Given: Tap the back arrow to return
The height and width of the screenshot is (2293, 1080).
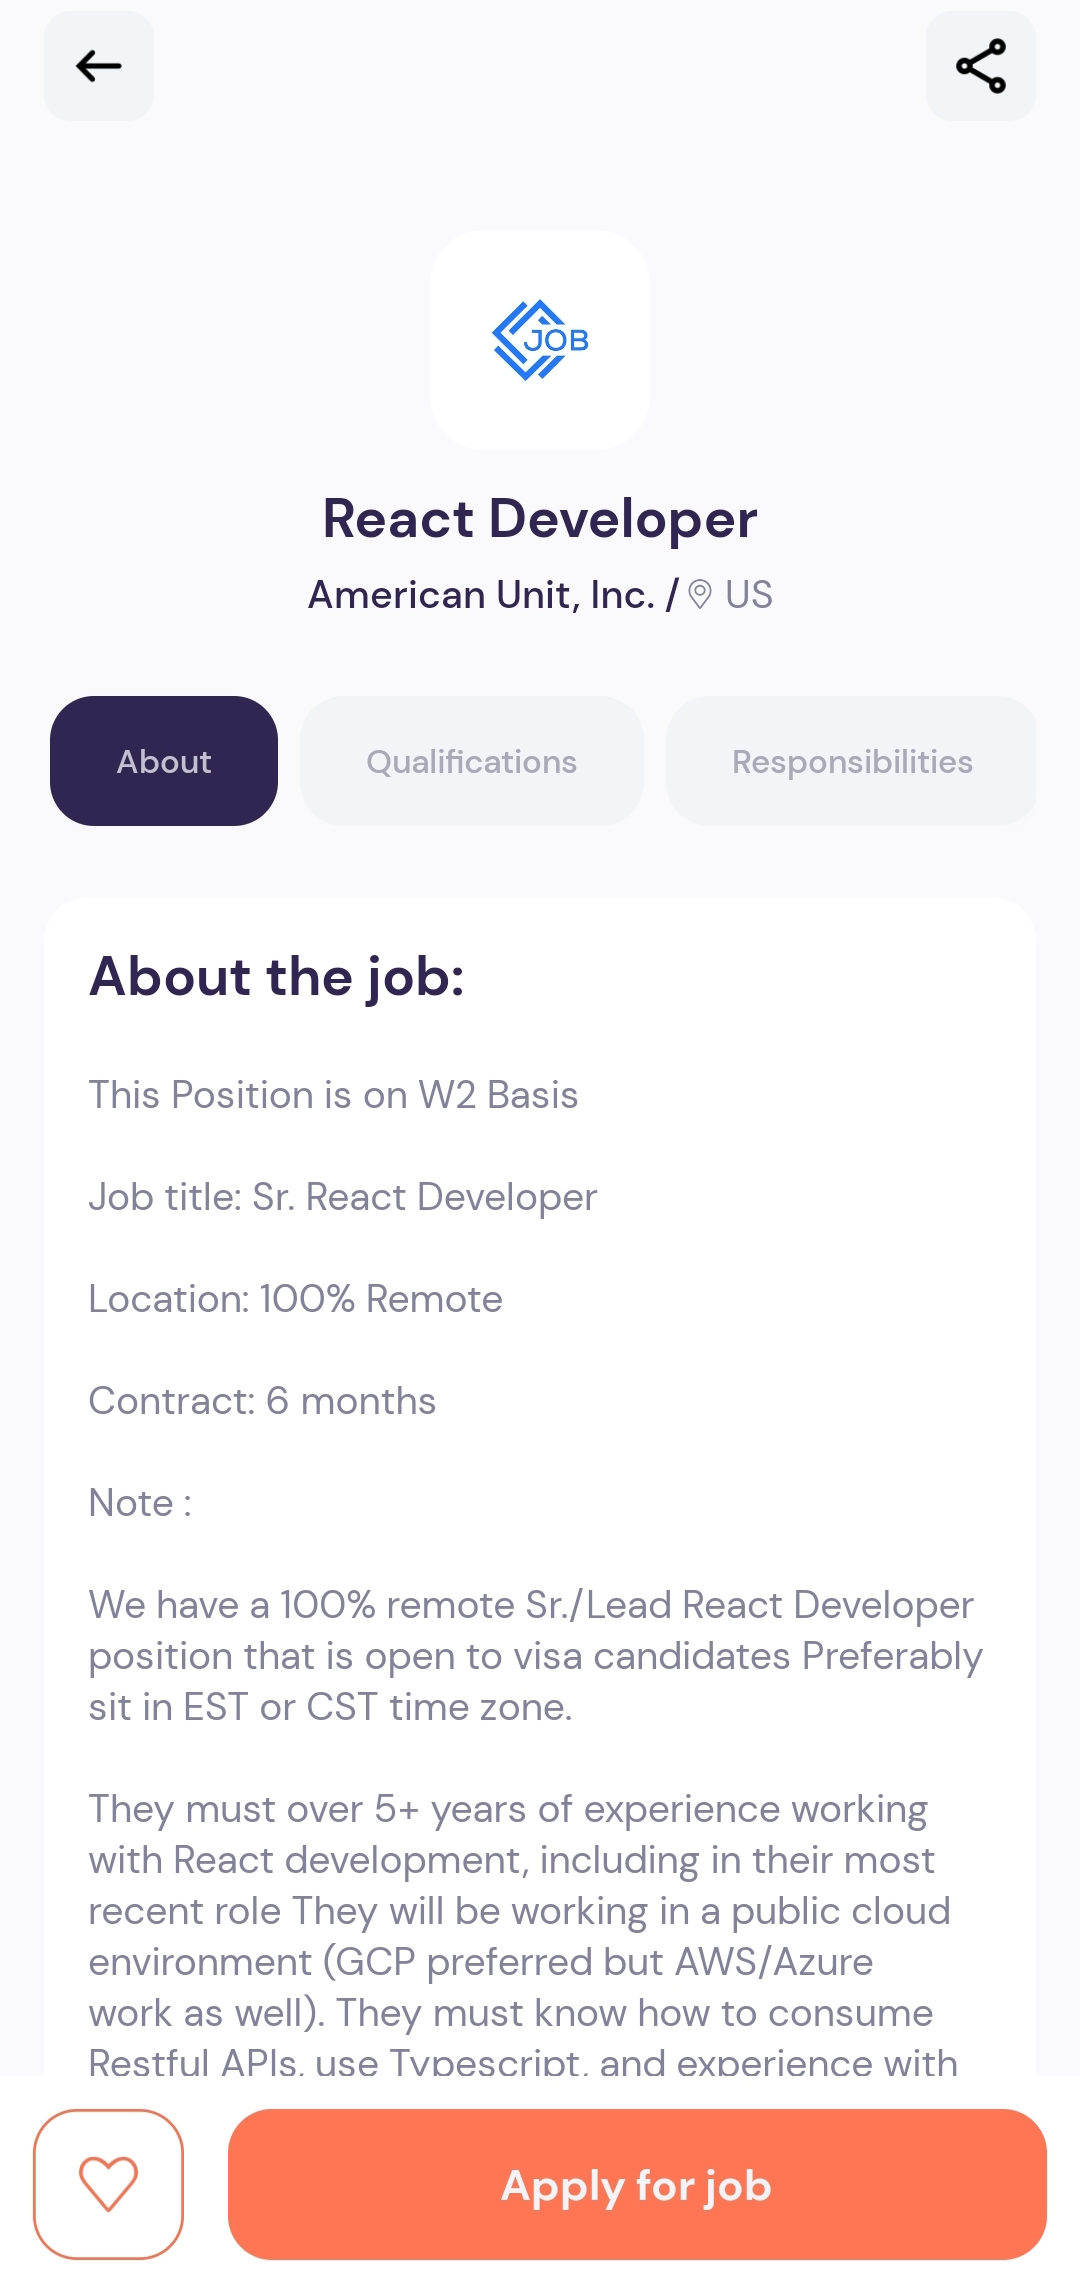Looking at the screenshot, I should (97, 65).
